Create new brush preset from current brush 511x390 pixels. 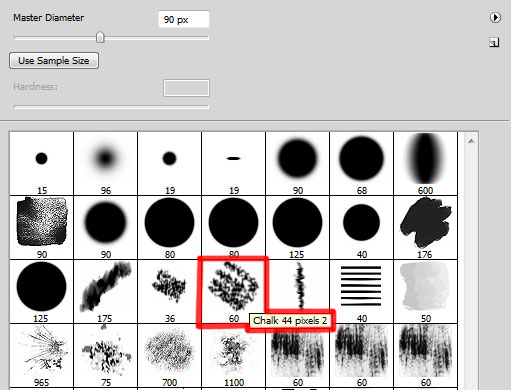click(494, 42)
